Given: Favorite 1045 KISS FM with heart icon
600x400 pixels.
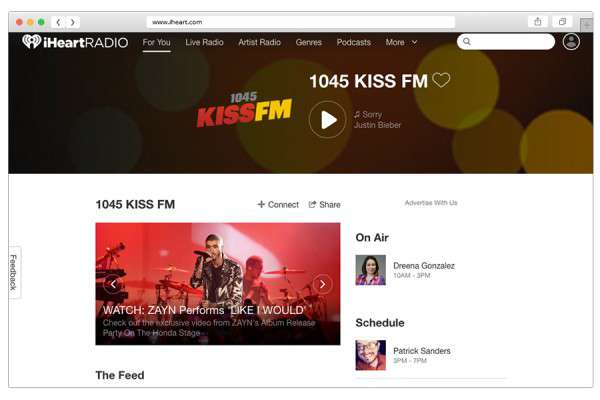Looking at the screenshot, I should coord(441,80).
